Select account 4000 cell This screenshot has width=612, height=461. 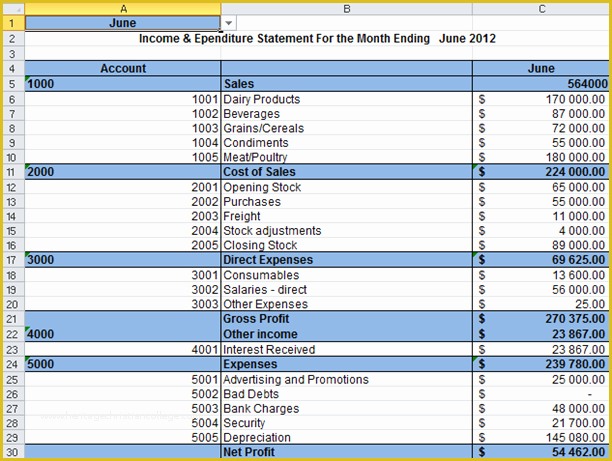pyautogui.click(x=123, y=334)
